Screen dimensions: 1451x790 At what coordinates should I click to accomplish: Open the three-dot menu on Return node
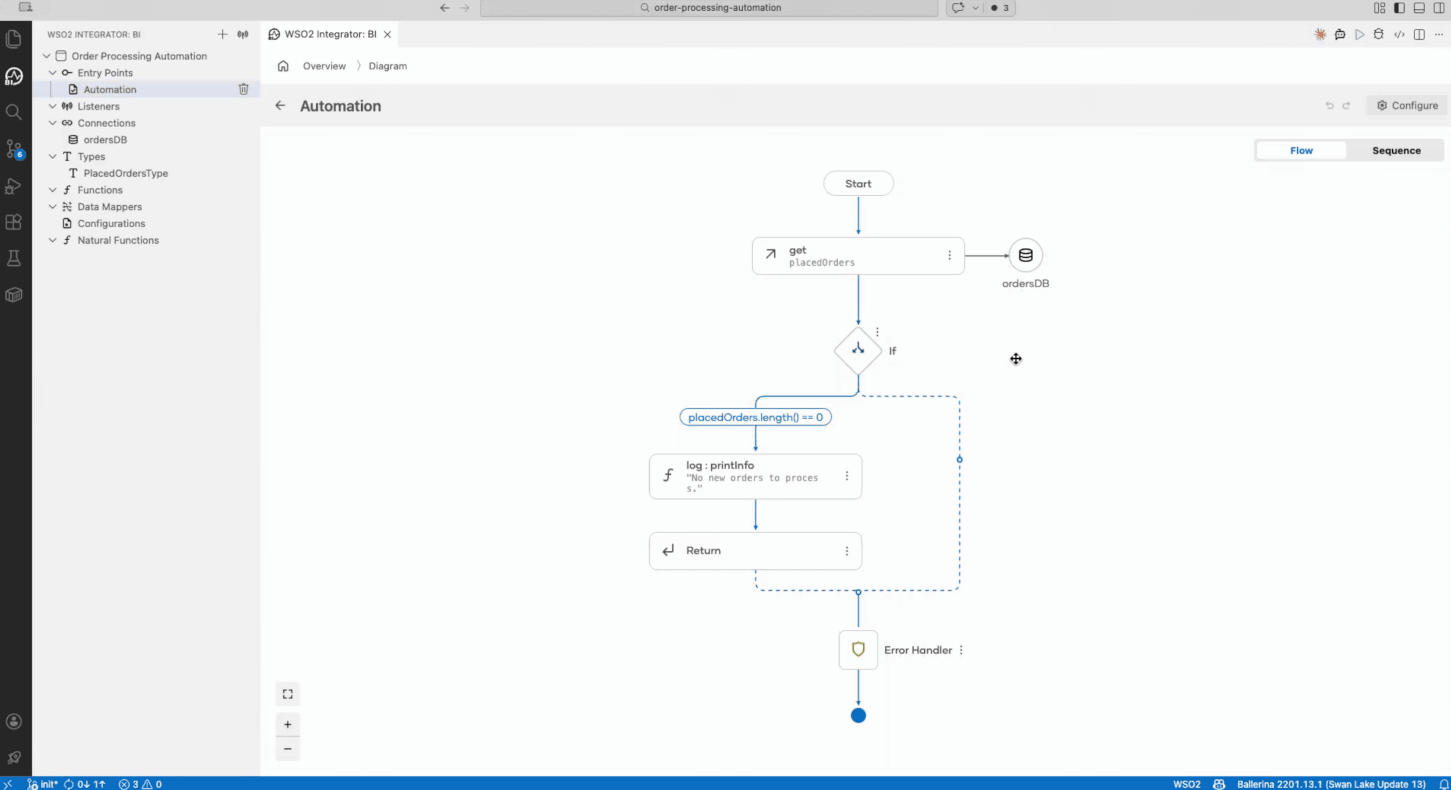pyautogui.click(x=846, y=551)
